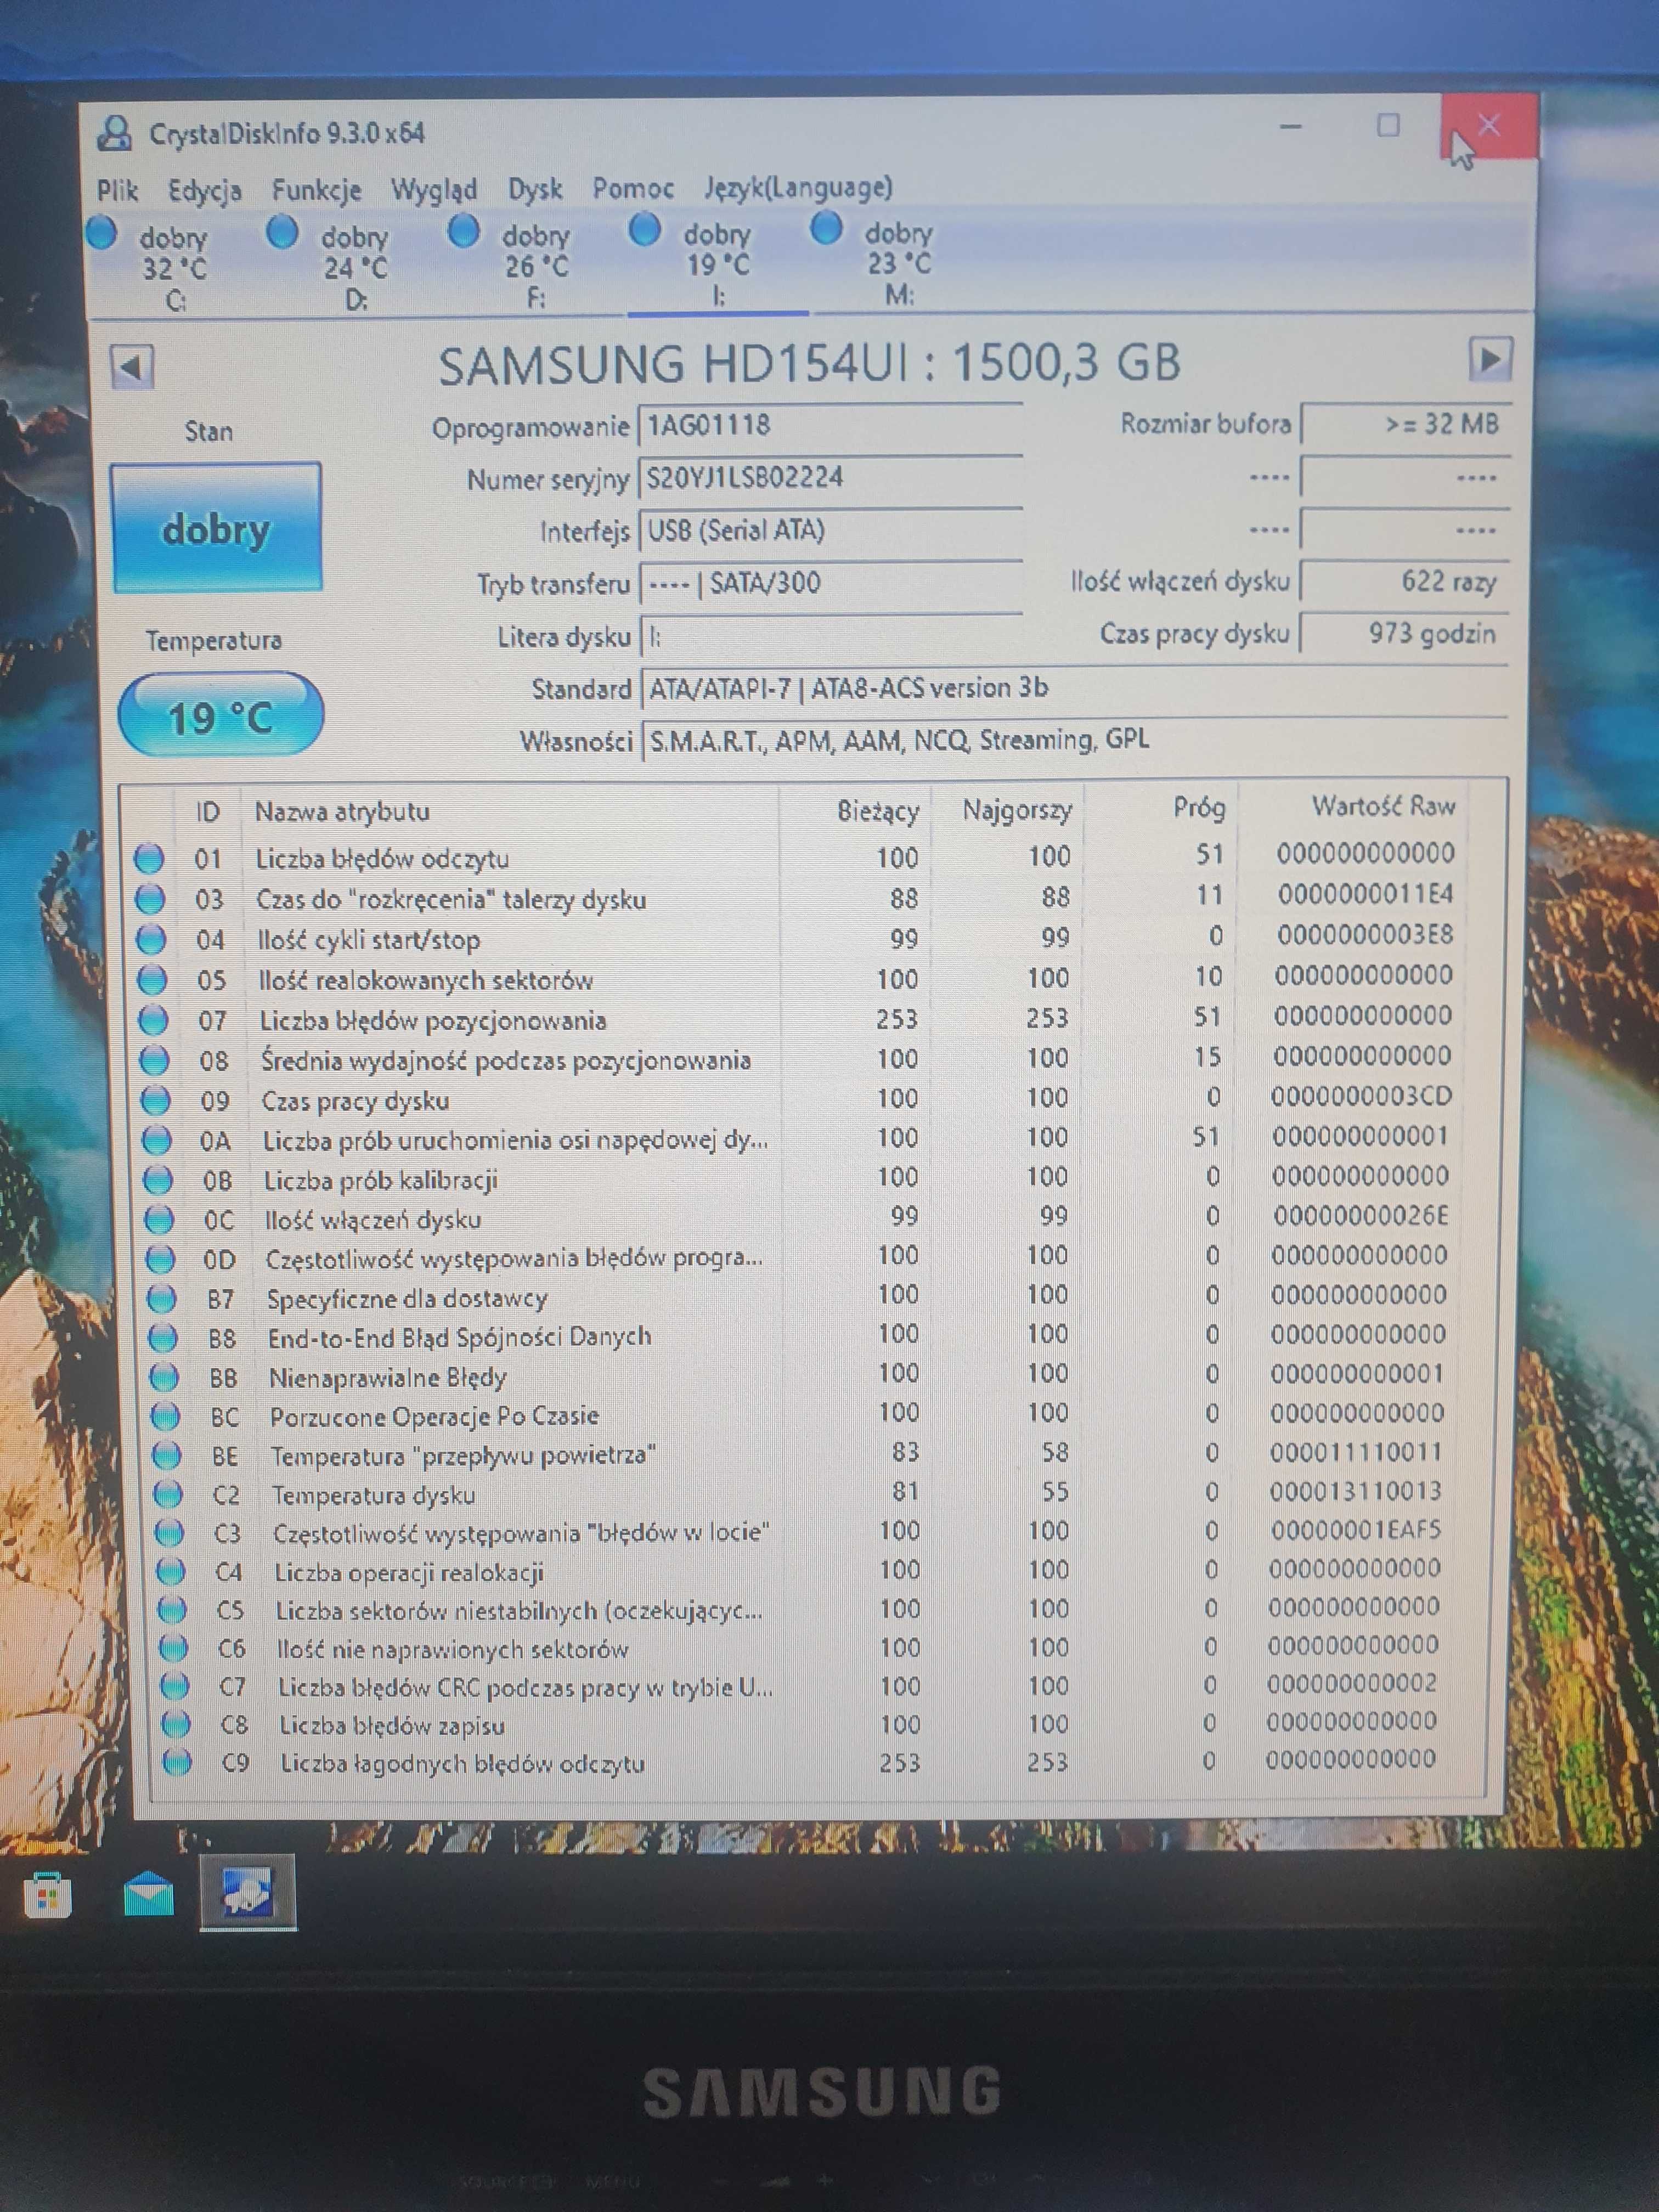Click status icon for C6 Ilość nie naprawionych sektorów
This screenshot has height=2212, width=1659.
pyautogui.click(x=172, y=1648)
